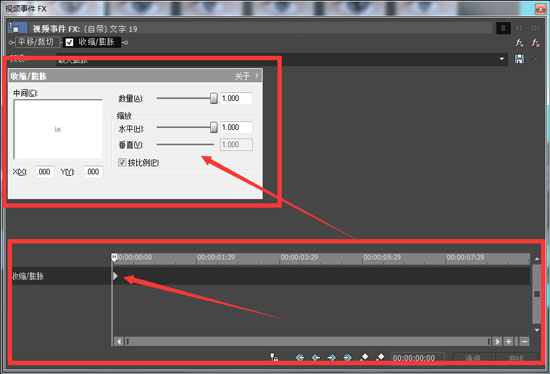This screenshot has height=374, width=550.
Task: Click the plug-in chain fx add button
Action: point(520,43)
